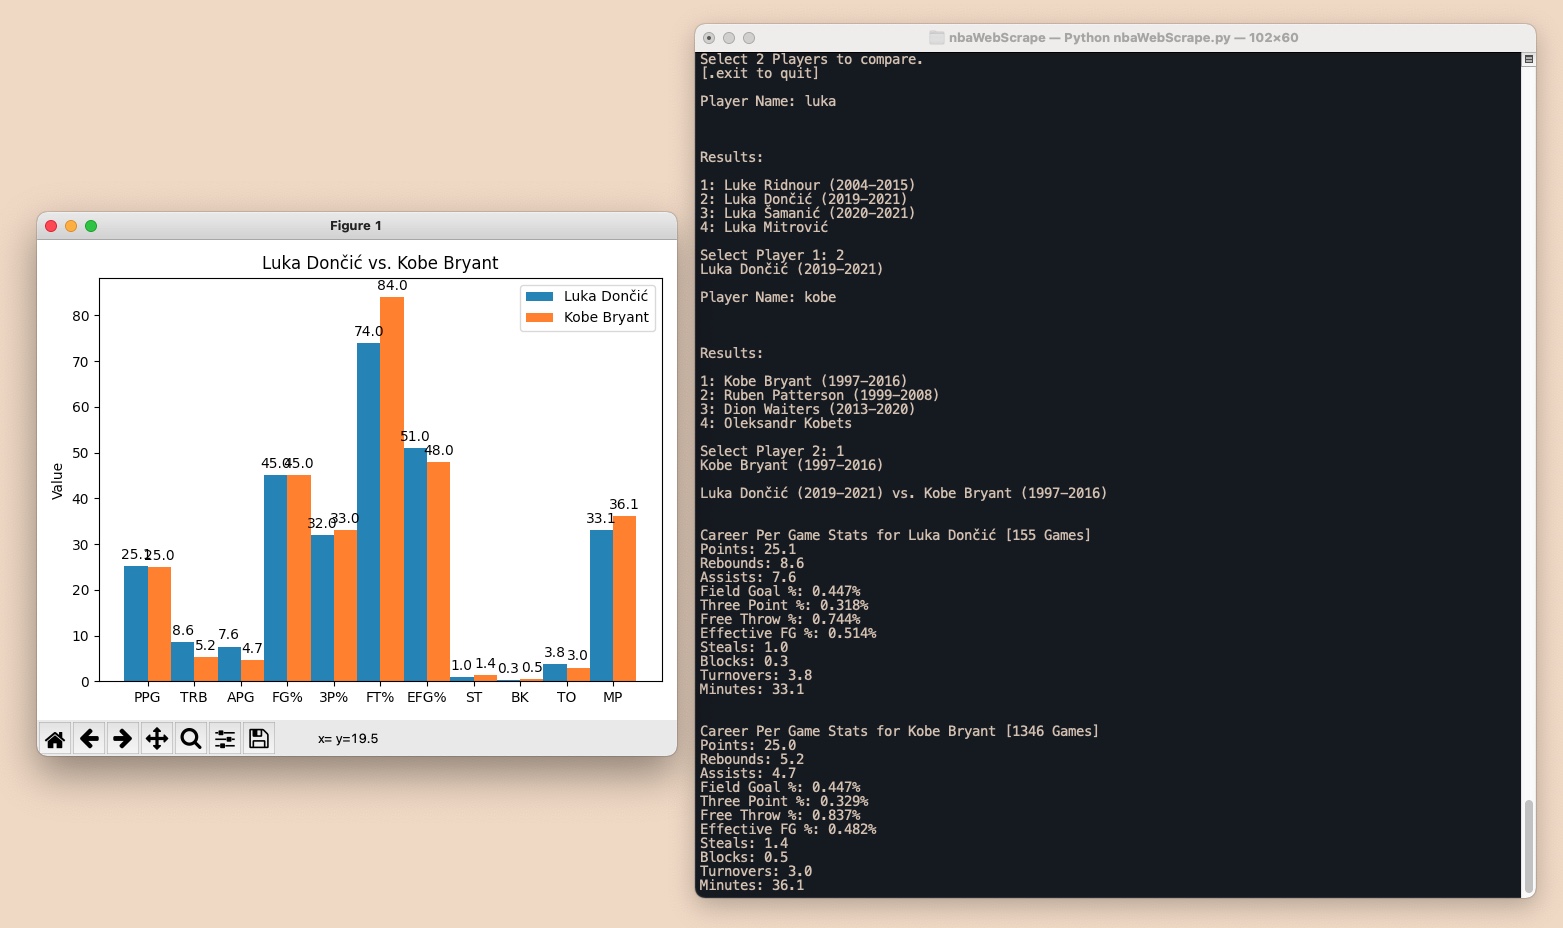The height and width of the screenshot is (928, 1563).
Task: Click result '3: Luka Šamanić (2020-2021)'
Action: (x=808, y=213)
